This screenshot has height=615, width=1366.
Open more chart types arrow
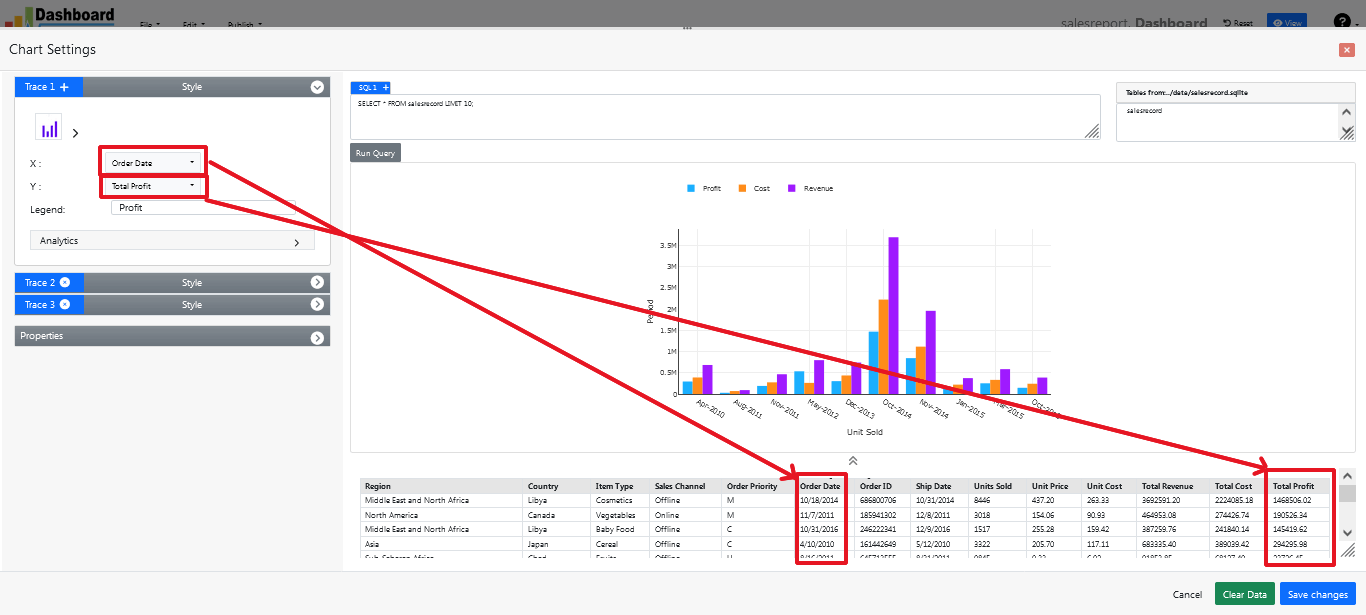pos(75,133)
